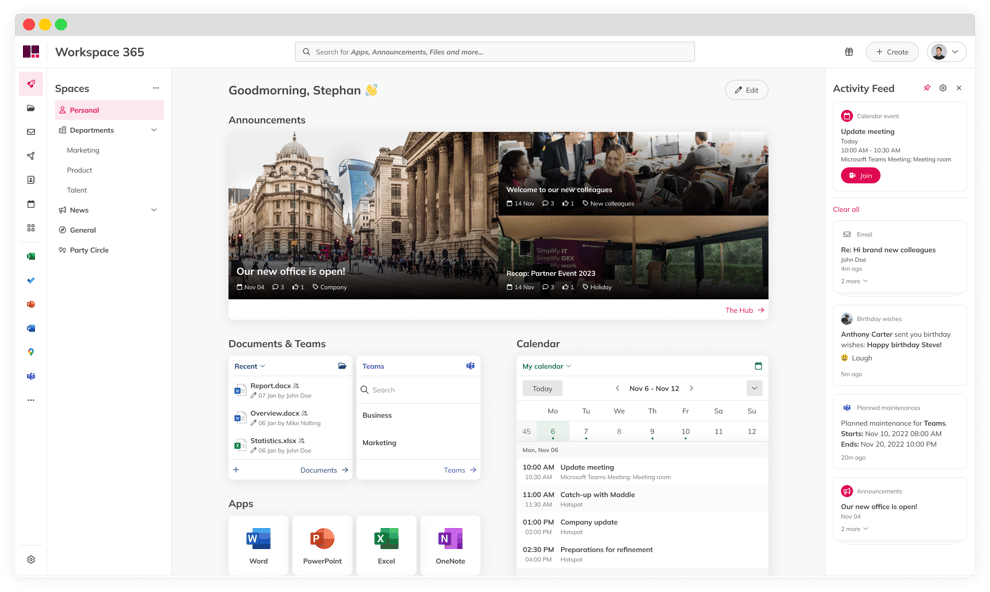Click the Clear all link

846,209
